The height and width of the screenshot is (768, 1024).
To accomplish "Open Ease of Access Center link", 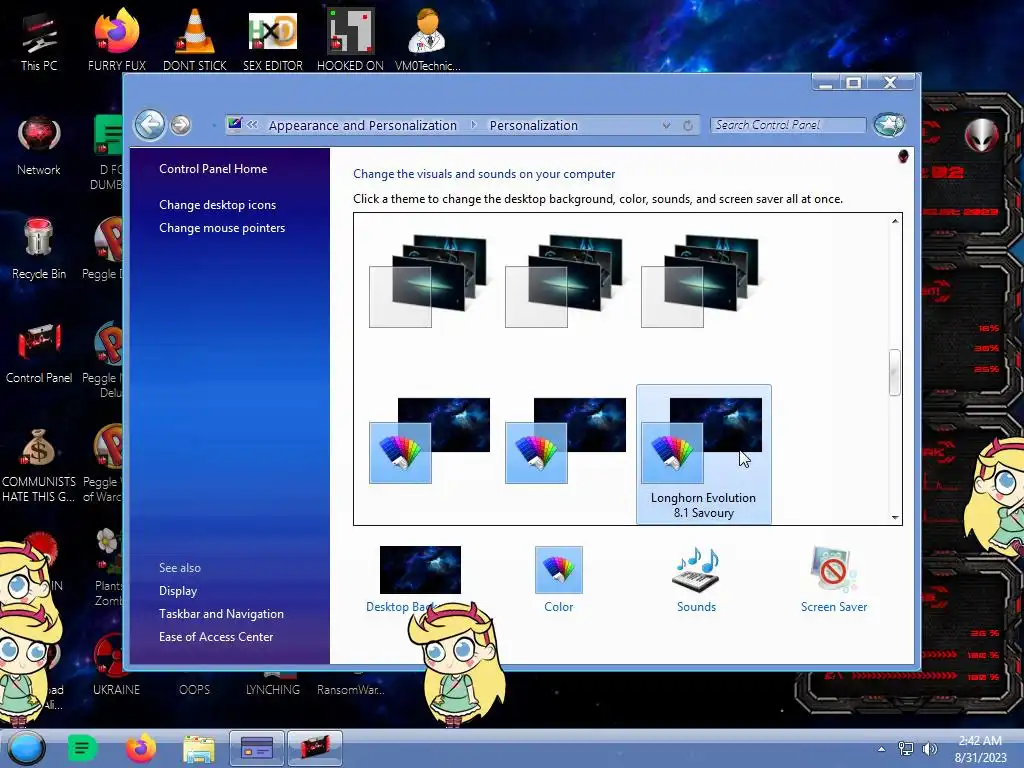I will point(216,637).
